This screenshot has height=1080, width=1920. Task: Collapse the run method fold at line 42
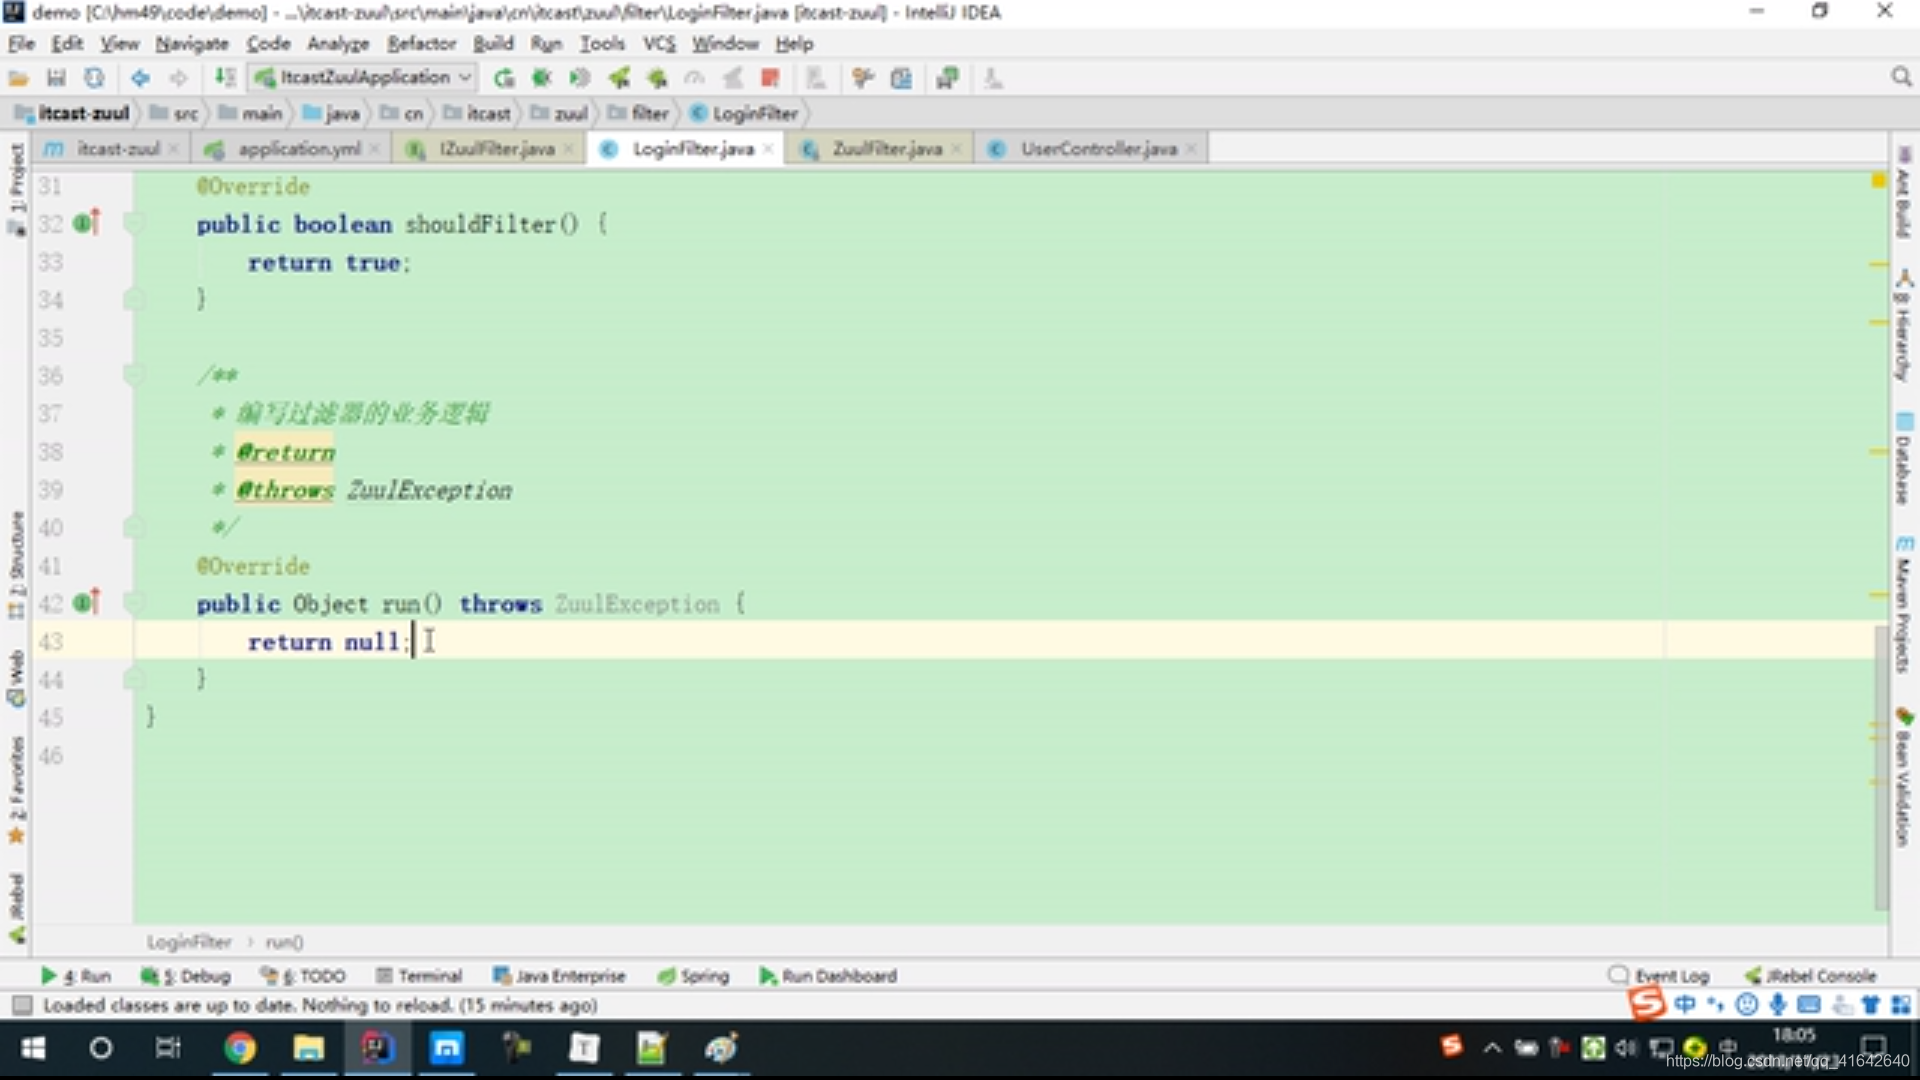(x=133, y=604)
